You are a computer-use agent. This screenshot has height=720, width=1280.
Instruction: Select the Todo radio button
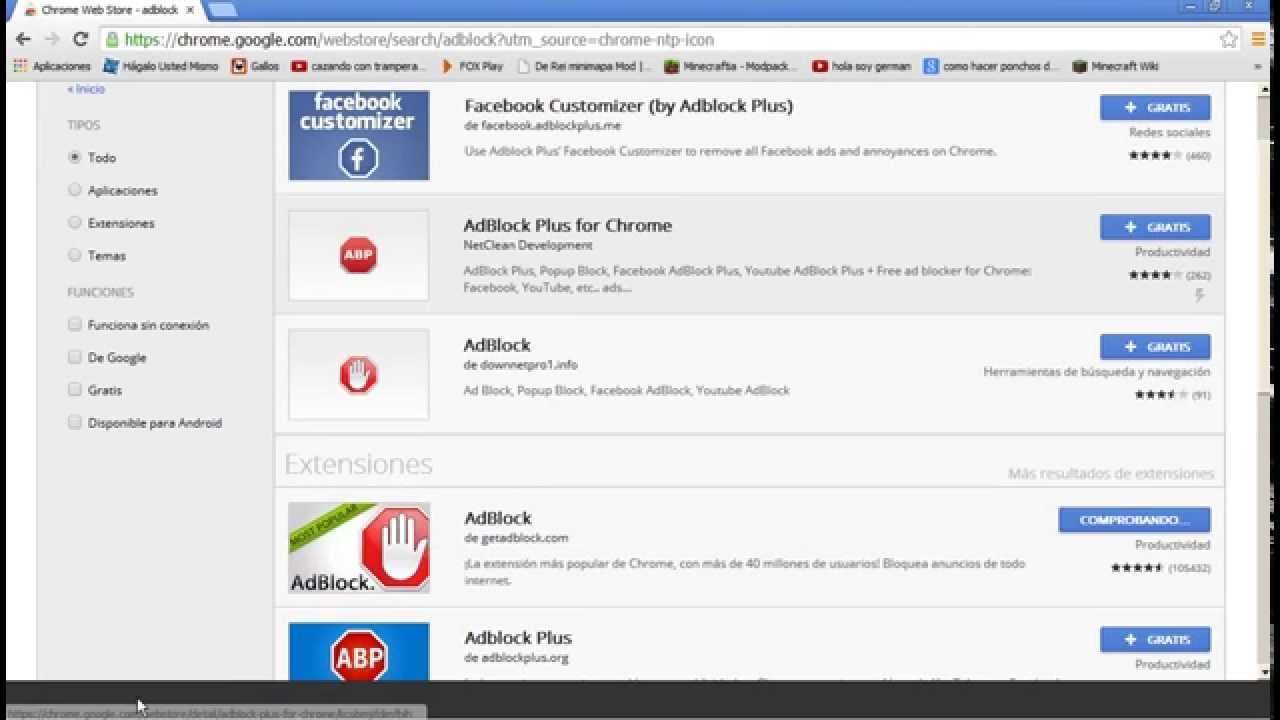[x=74, y=157]
